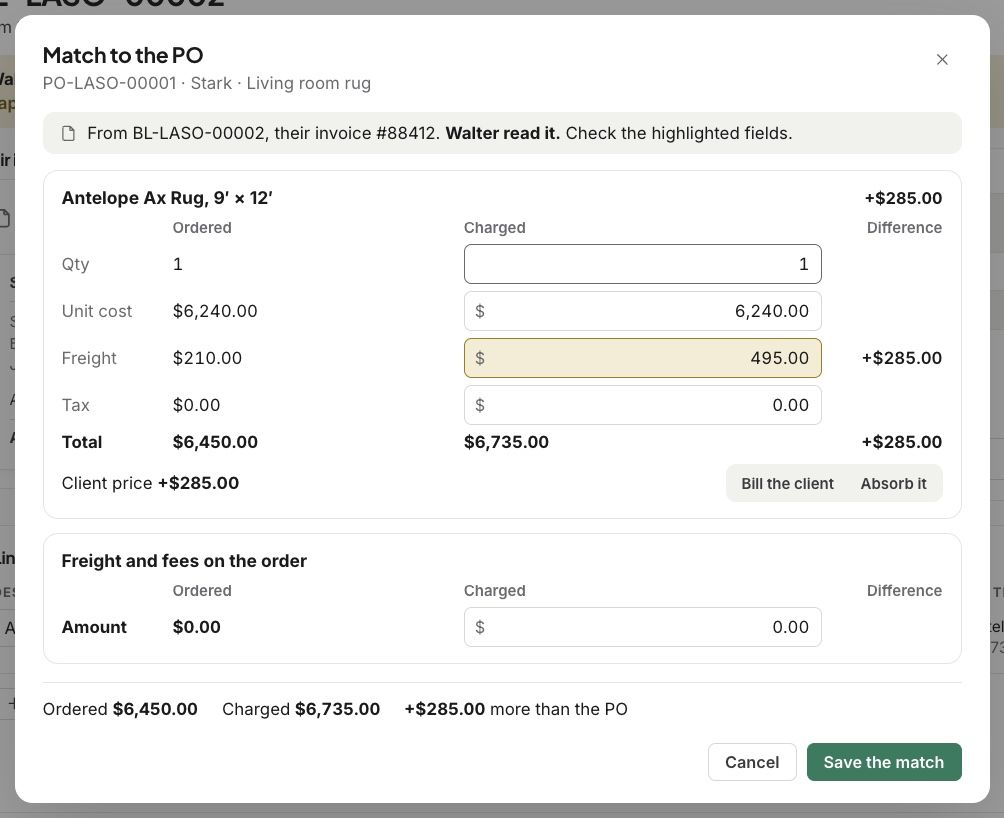The height and width of the screenshot is (818, 1004).
Task: Click ordered Freight $210.00 value
Action: 207,358
